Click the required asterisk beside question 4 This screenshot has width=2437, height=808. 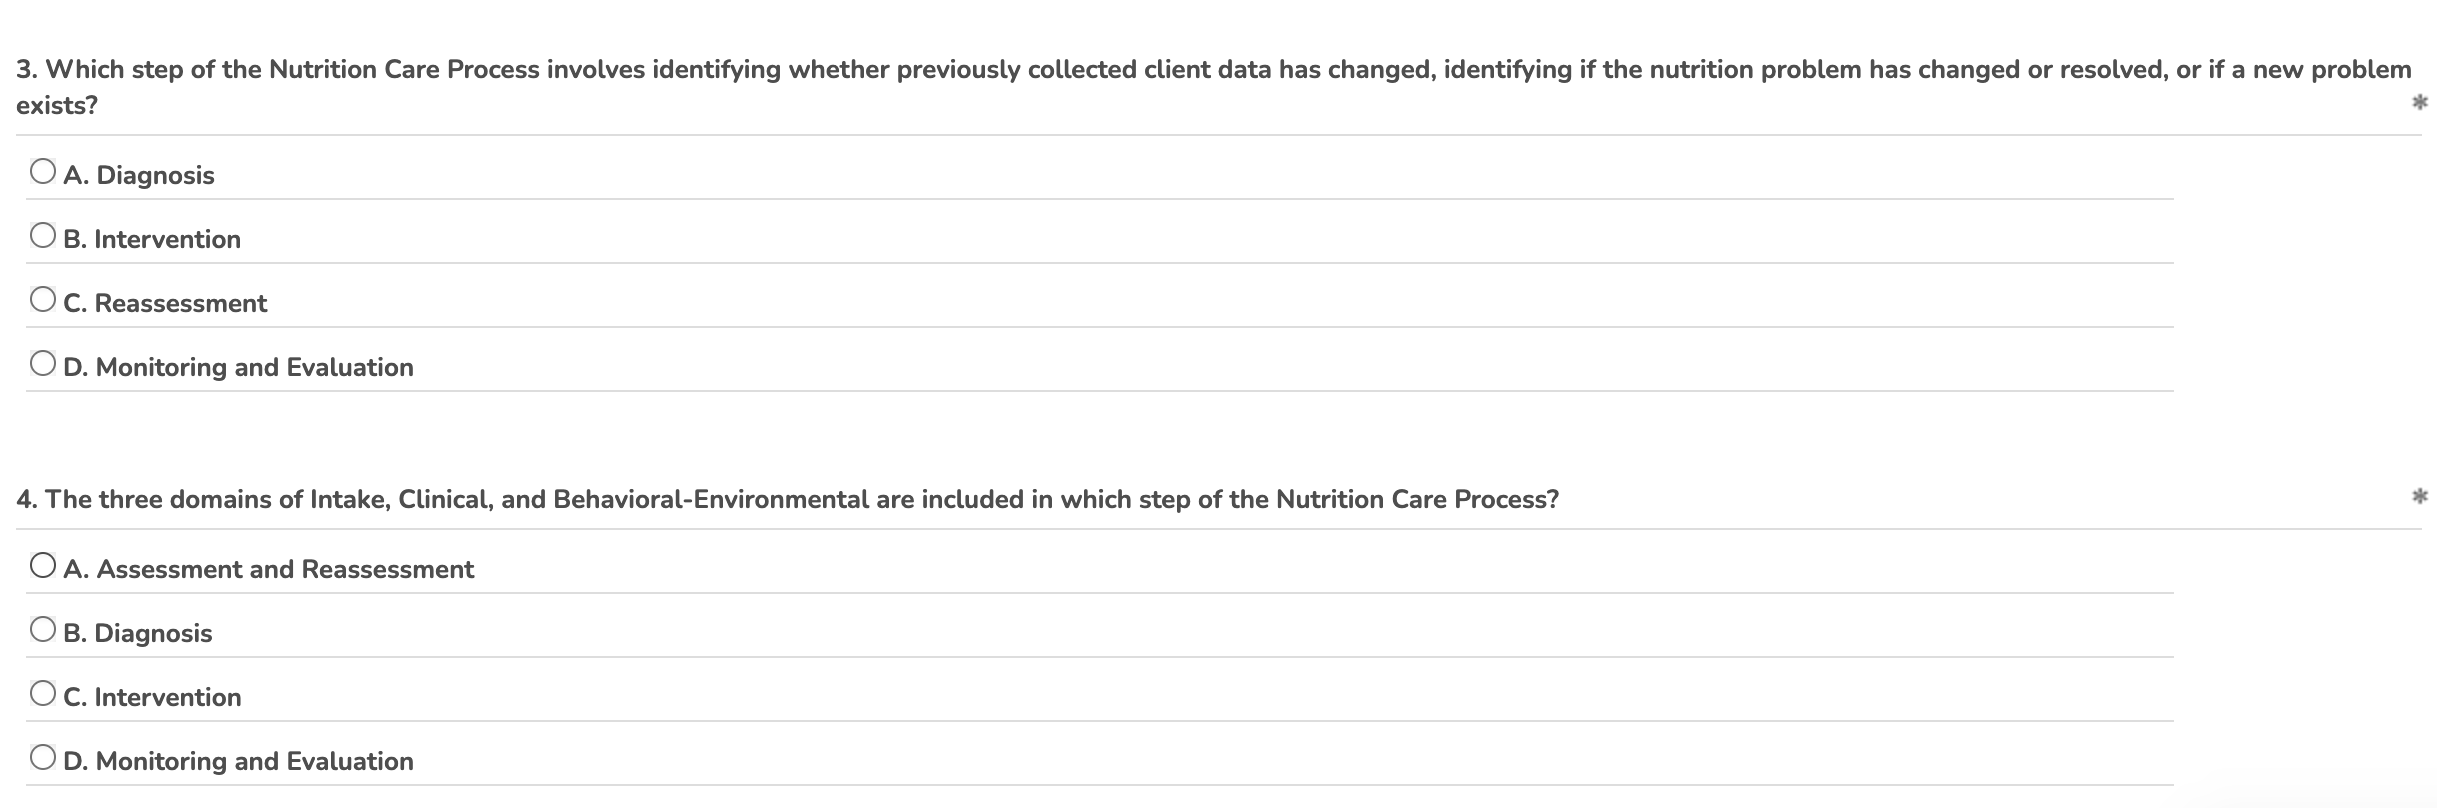[x=2419, y=496]
